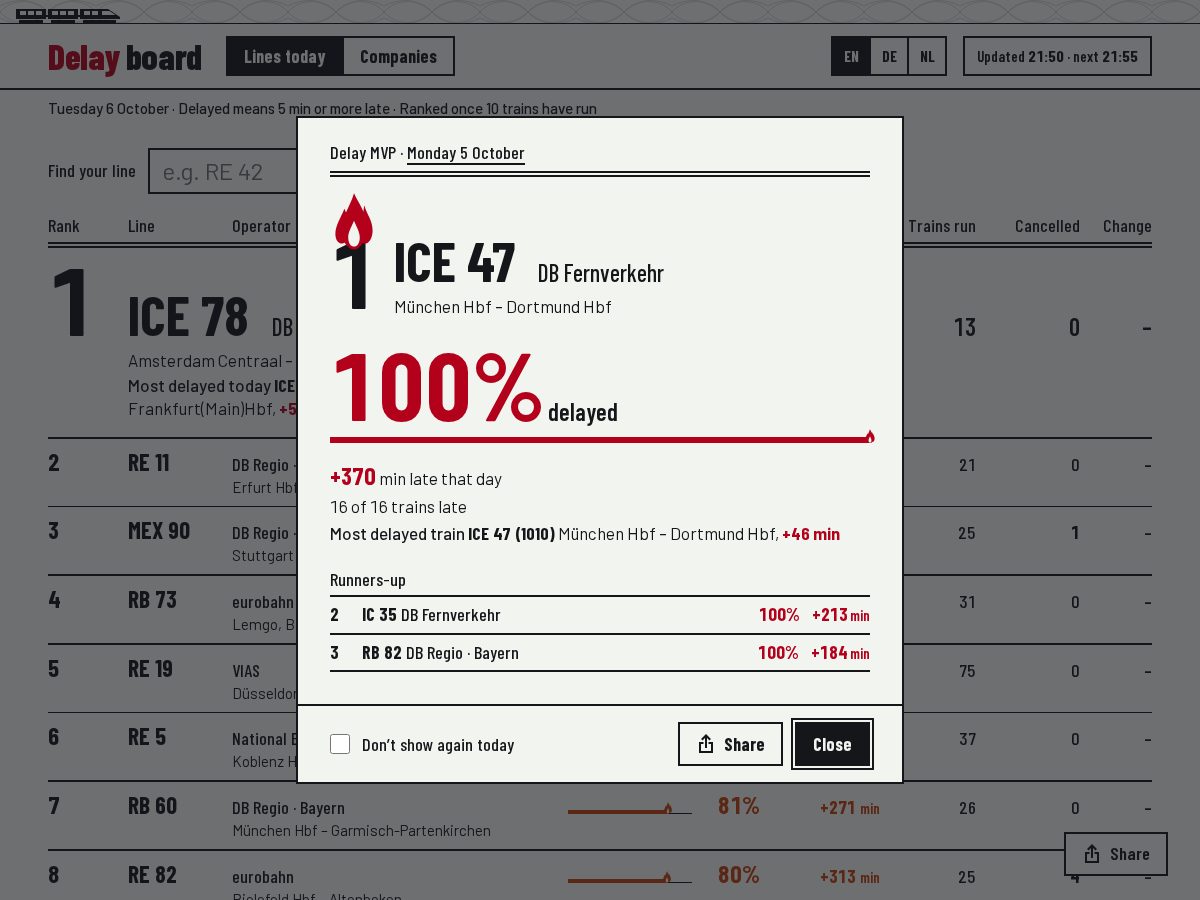
Task: Click the train logo icon in header
Action: coord(68,15)
